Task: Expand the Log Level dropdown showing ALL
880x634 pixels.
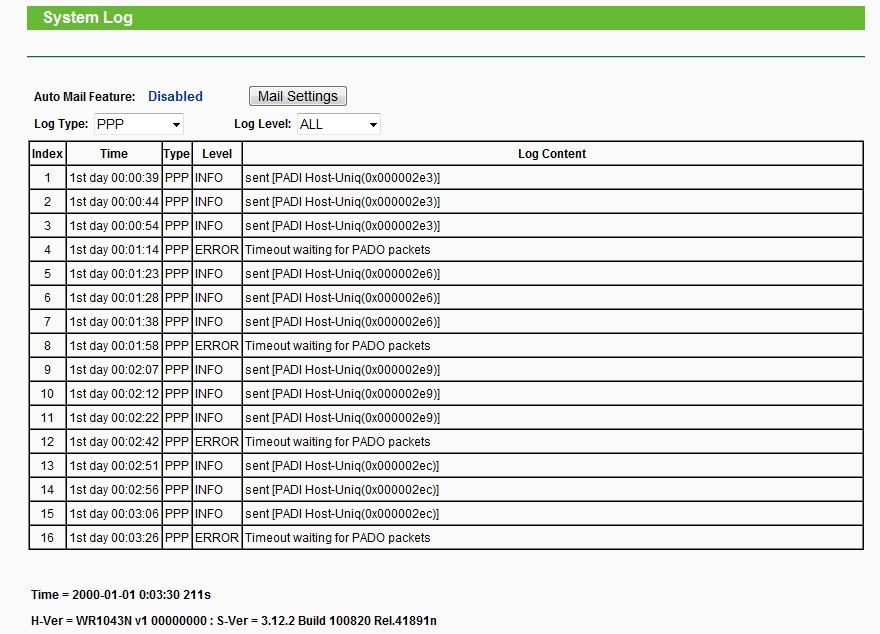Action: [338, 124]
